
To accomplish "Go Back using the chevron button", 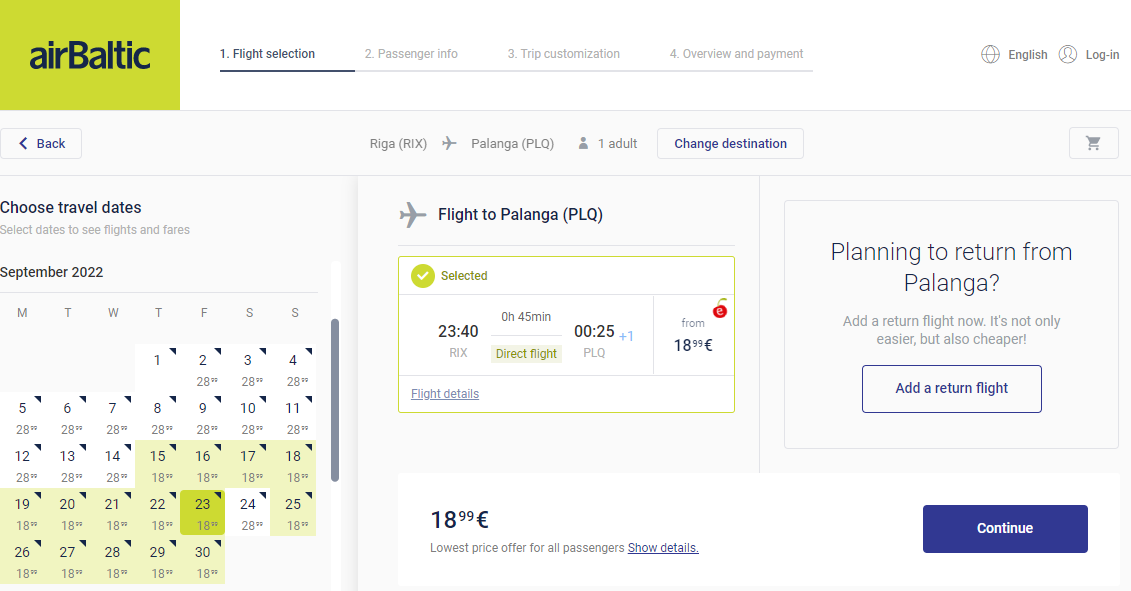I will (41, 144).
